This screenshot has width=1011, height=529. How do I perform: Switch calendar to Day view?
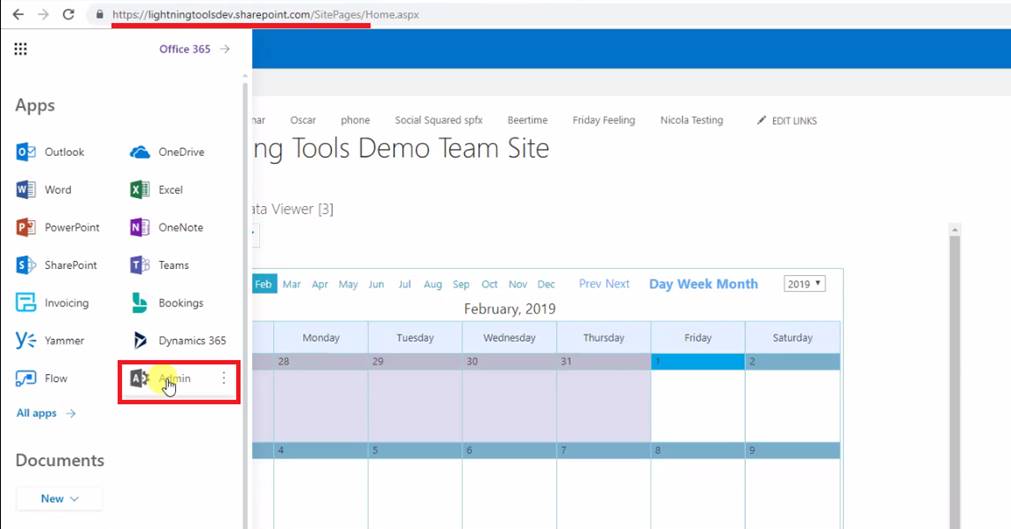pos(661,284)
